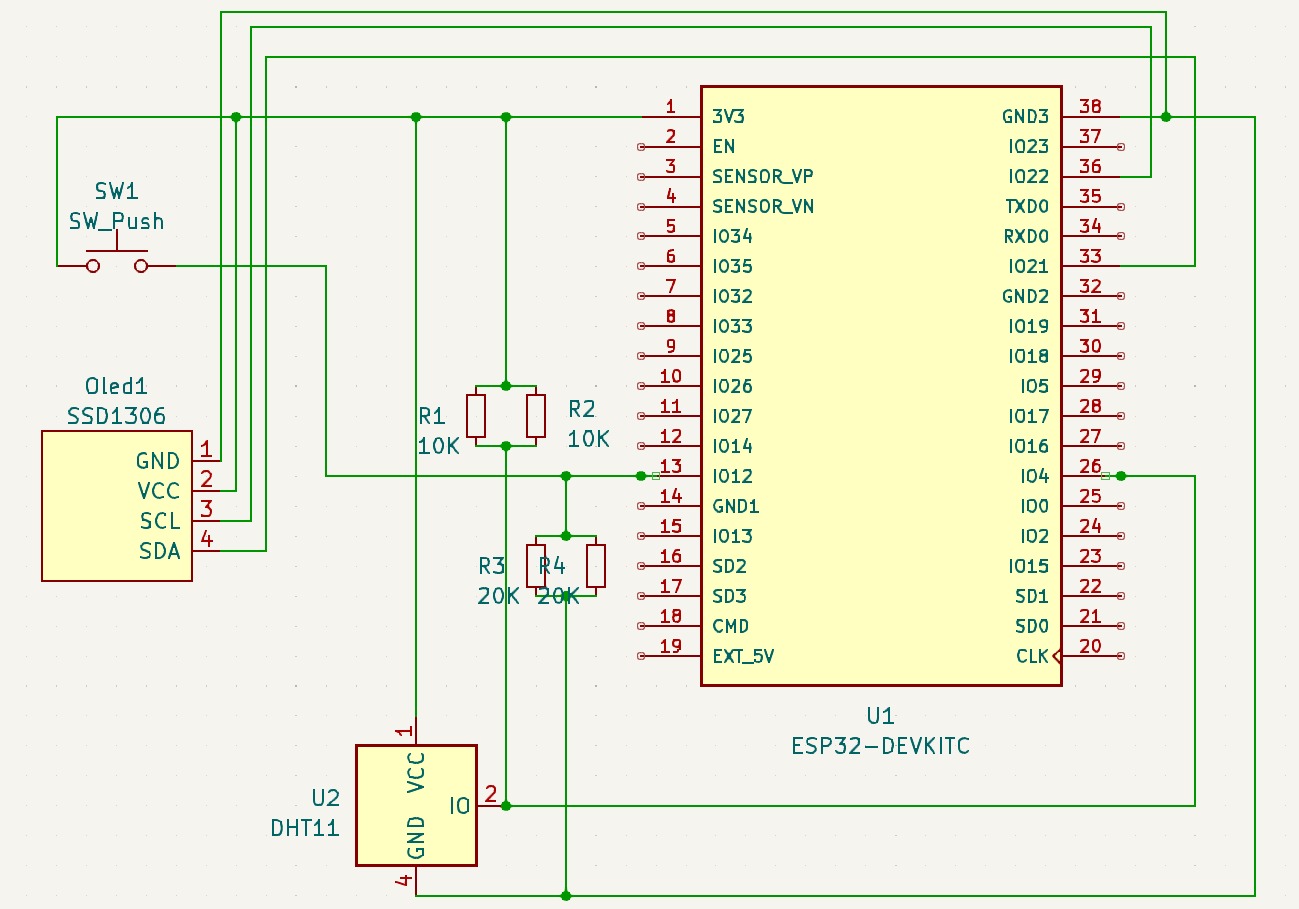Image resolution: width=1299 pixels, height=909 pixels.
Task: Click the RXD0 pin label
Action: [1026, 236]
